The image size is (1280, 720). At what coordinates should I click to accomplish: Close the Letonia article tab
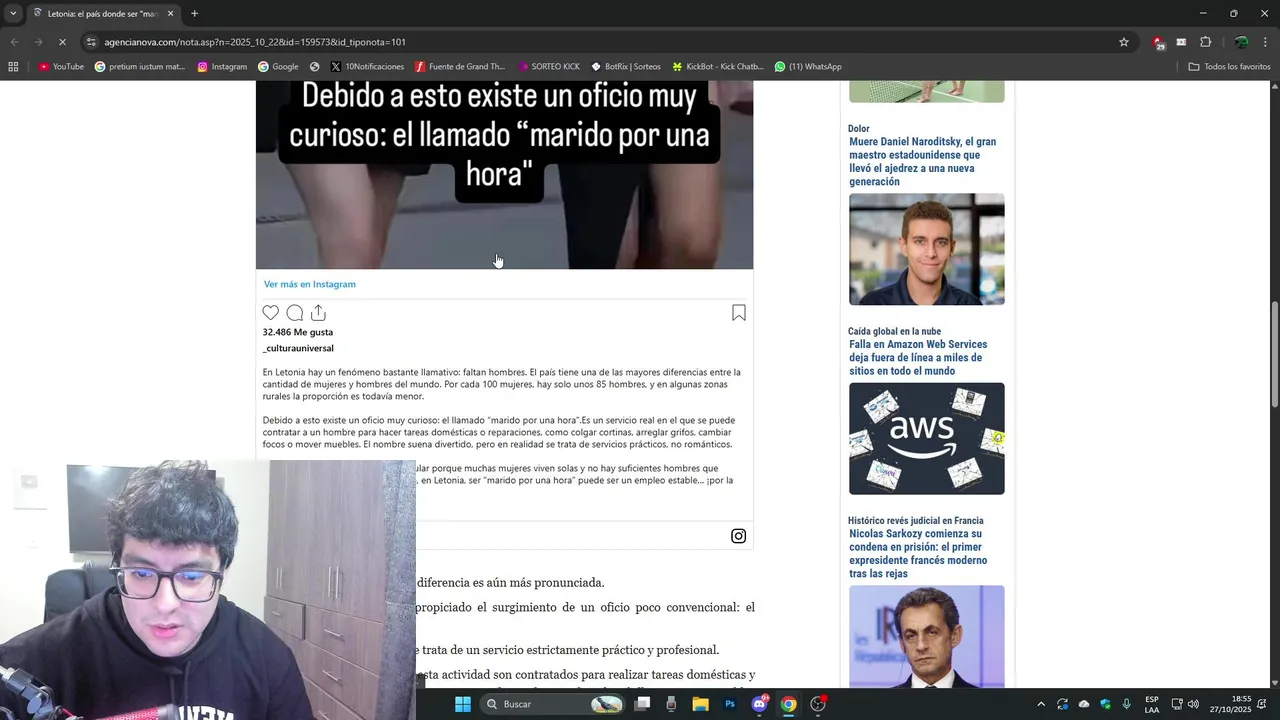[x=170, y=13]
